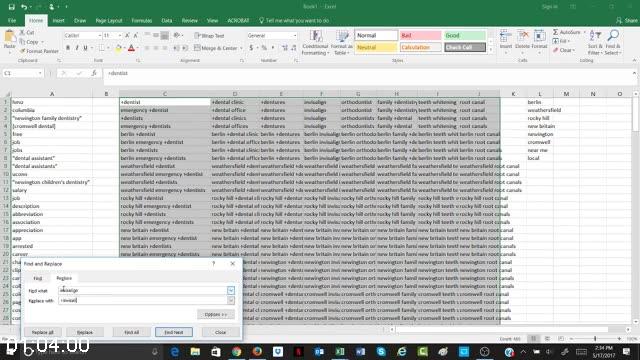Switch to the Data tab
Screen dimensions: 640x360
[x=167, y=20]
